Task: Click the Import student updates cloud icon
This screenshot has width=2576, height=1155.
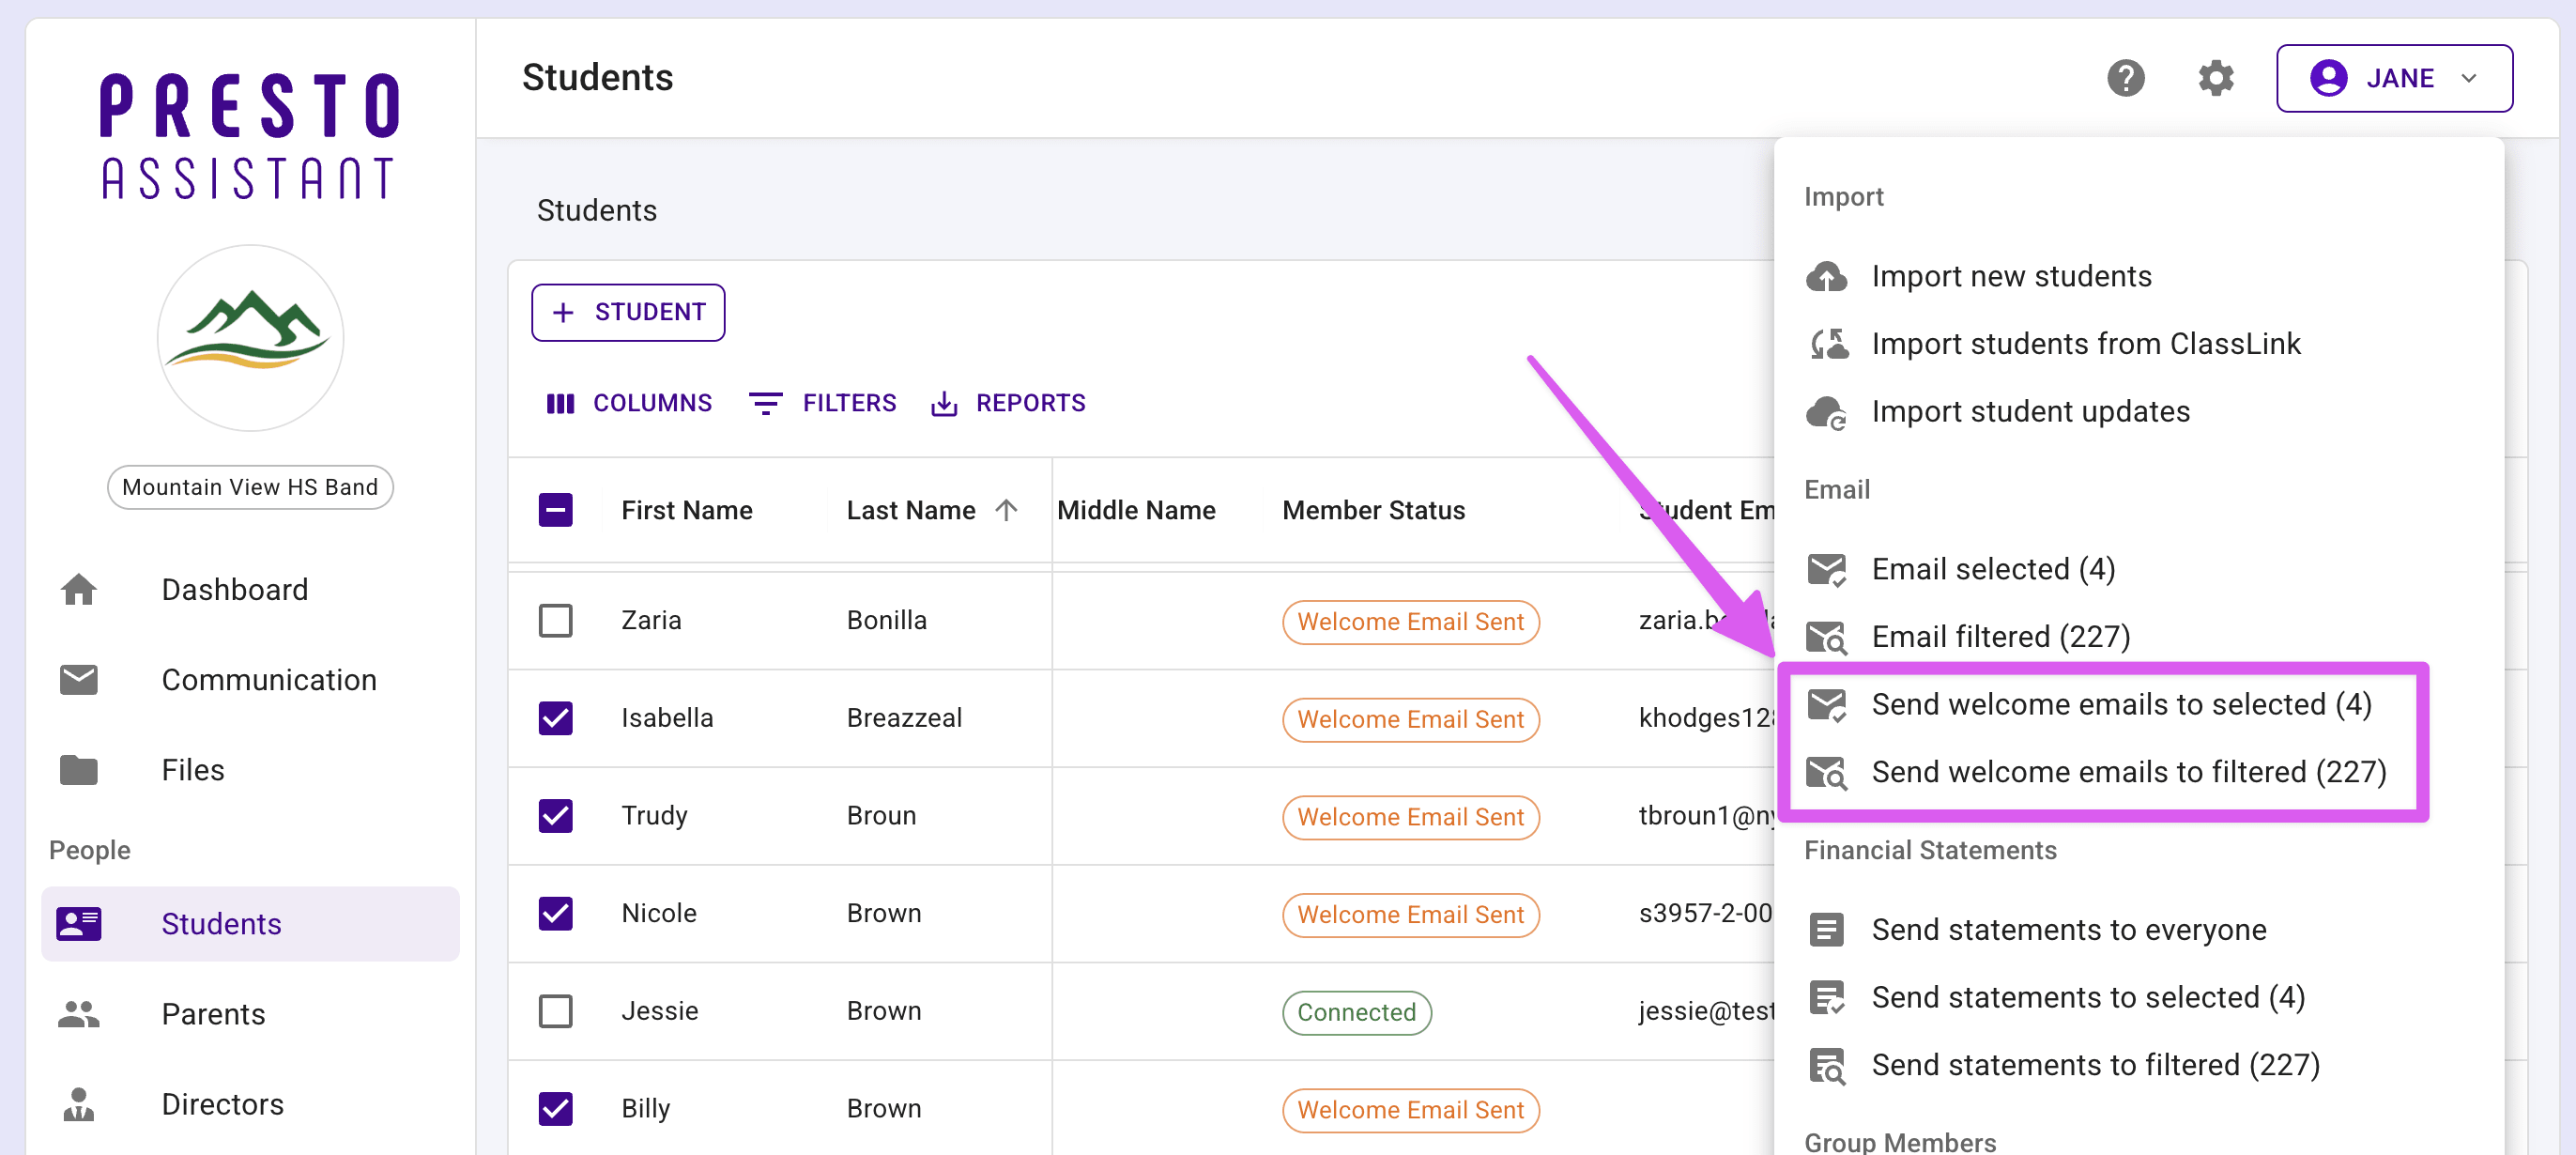Action: pos(1826,412)
